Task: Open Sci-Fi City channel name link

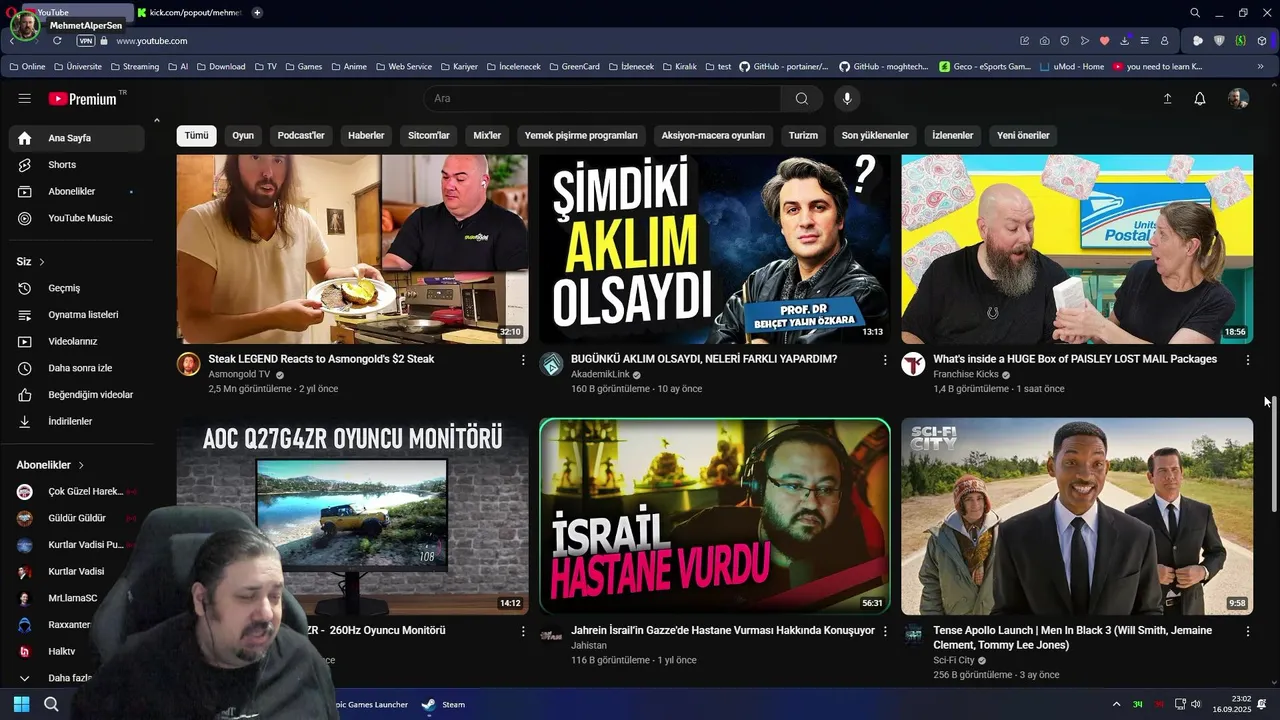Action: point(954,660)
